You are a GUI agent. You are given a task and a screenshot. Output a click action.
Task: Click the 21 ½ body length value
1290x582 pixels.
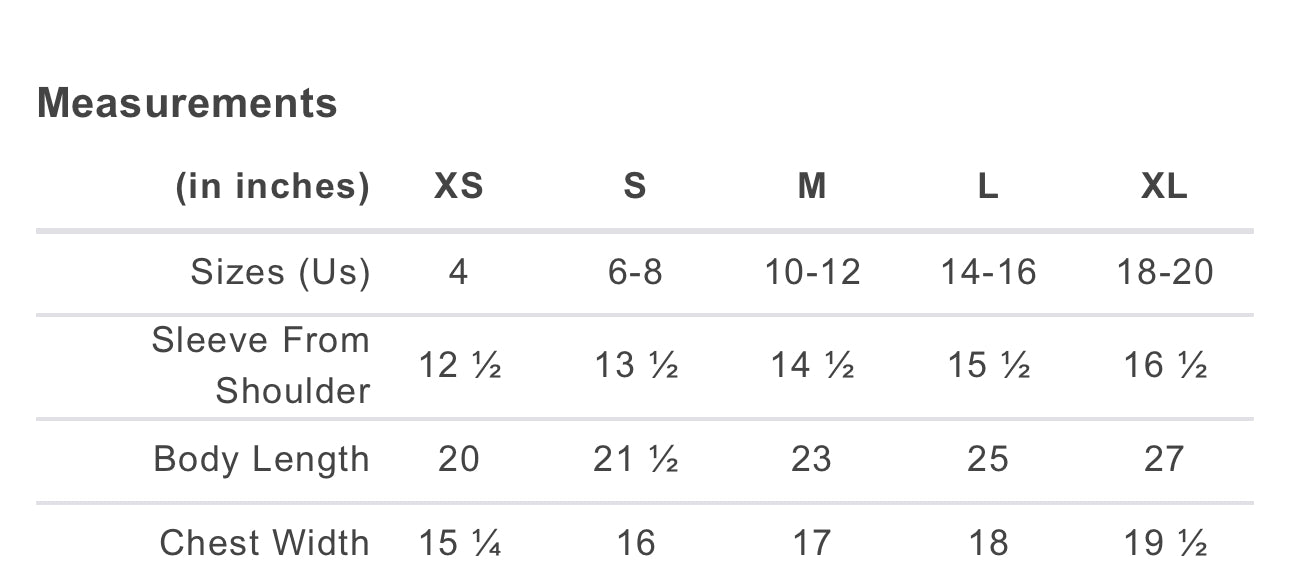pos(636,460)
